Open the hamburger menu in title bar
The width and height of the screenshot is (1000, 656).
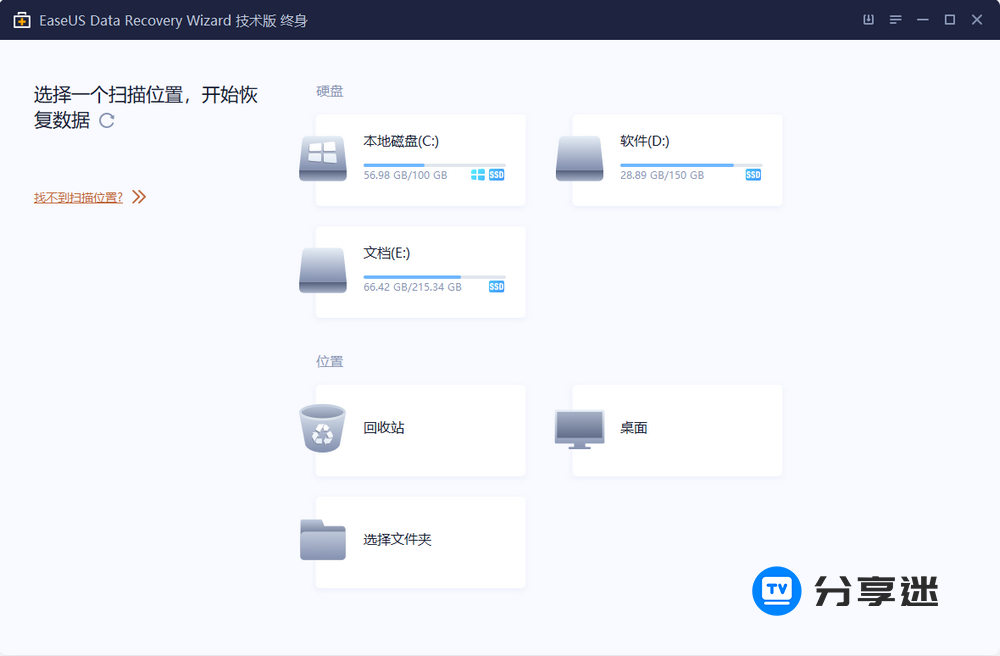coord(895,19)
